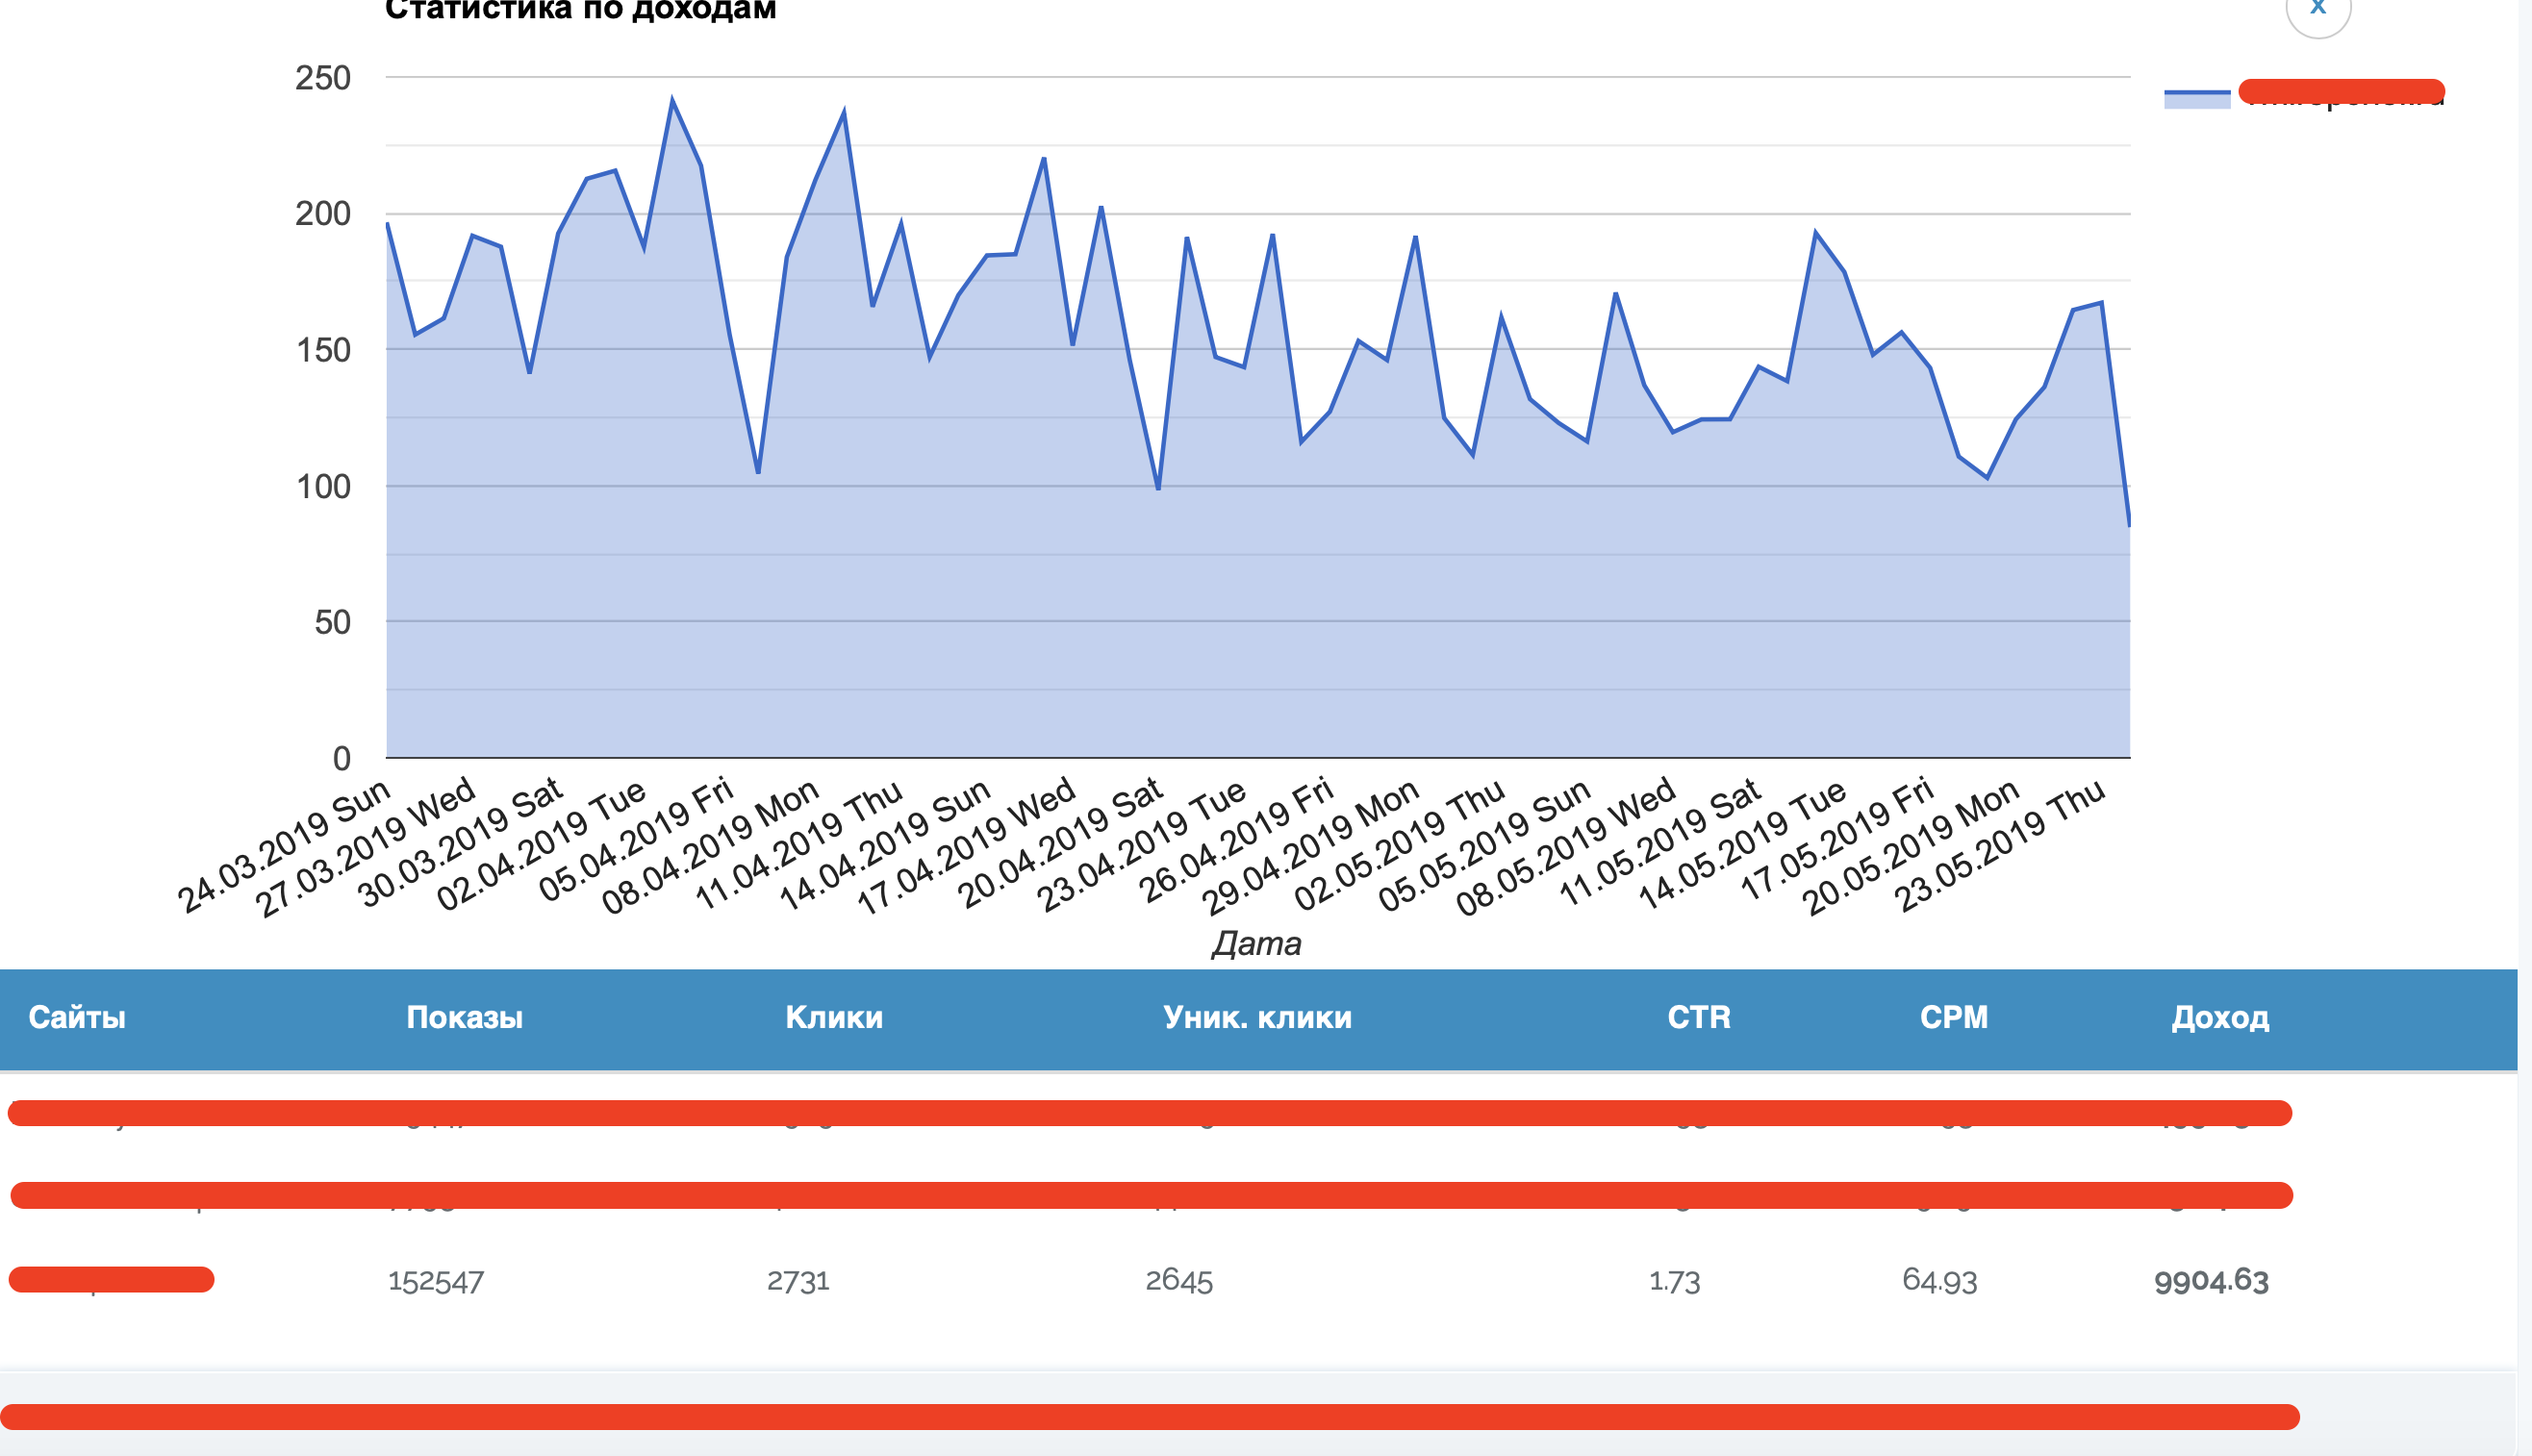The width and height of the screenshot is (2532, 1456).
Task: Click the Уник. клики column header
Action: 1256,1017
